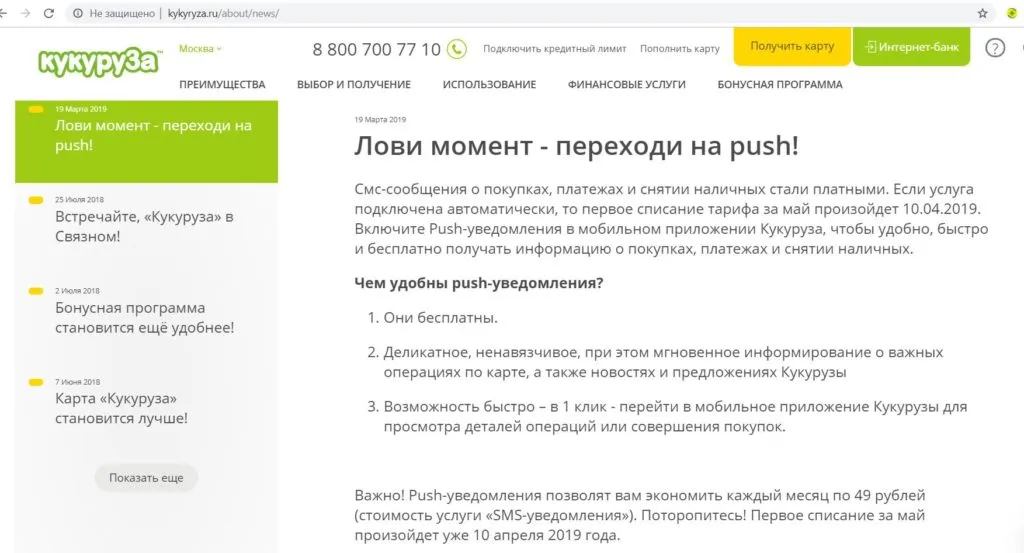Click the Показать еще button
The image size is (1024, 553).
click(x=146, y=478)
